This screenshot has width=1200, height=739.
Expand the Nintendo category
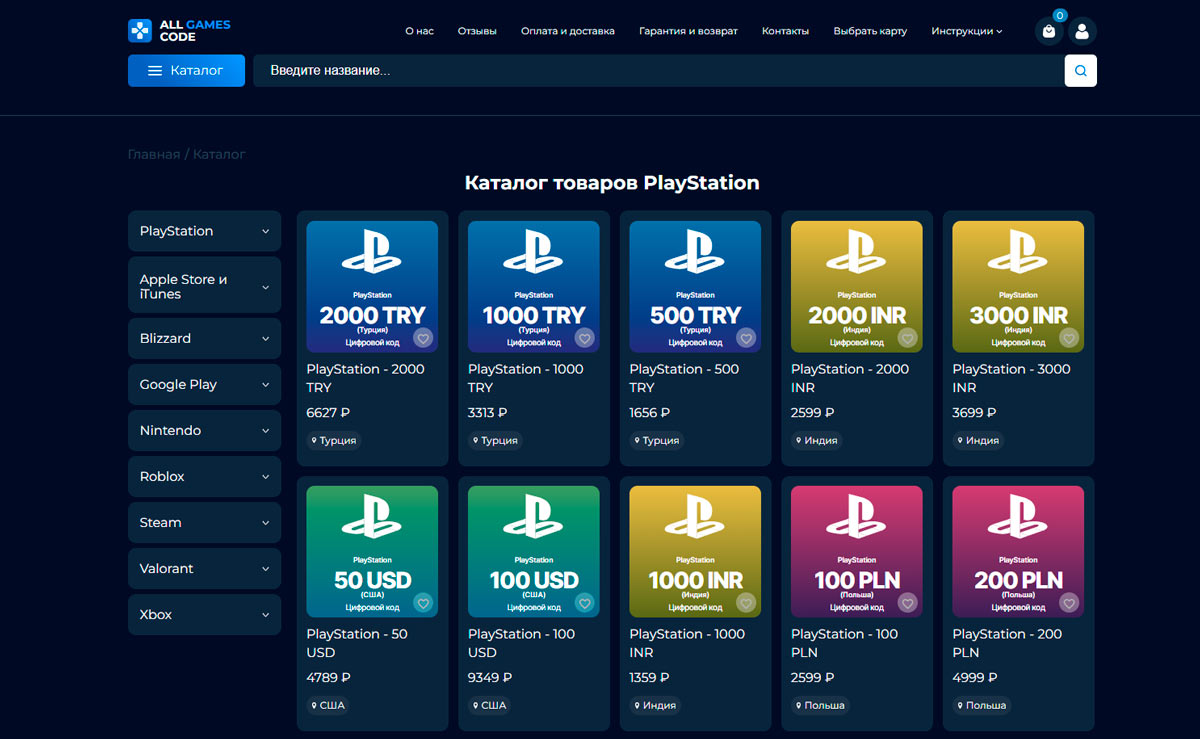pos(204,431)
